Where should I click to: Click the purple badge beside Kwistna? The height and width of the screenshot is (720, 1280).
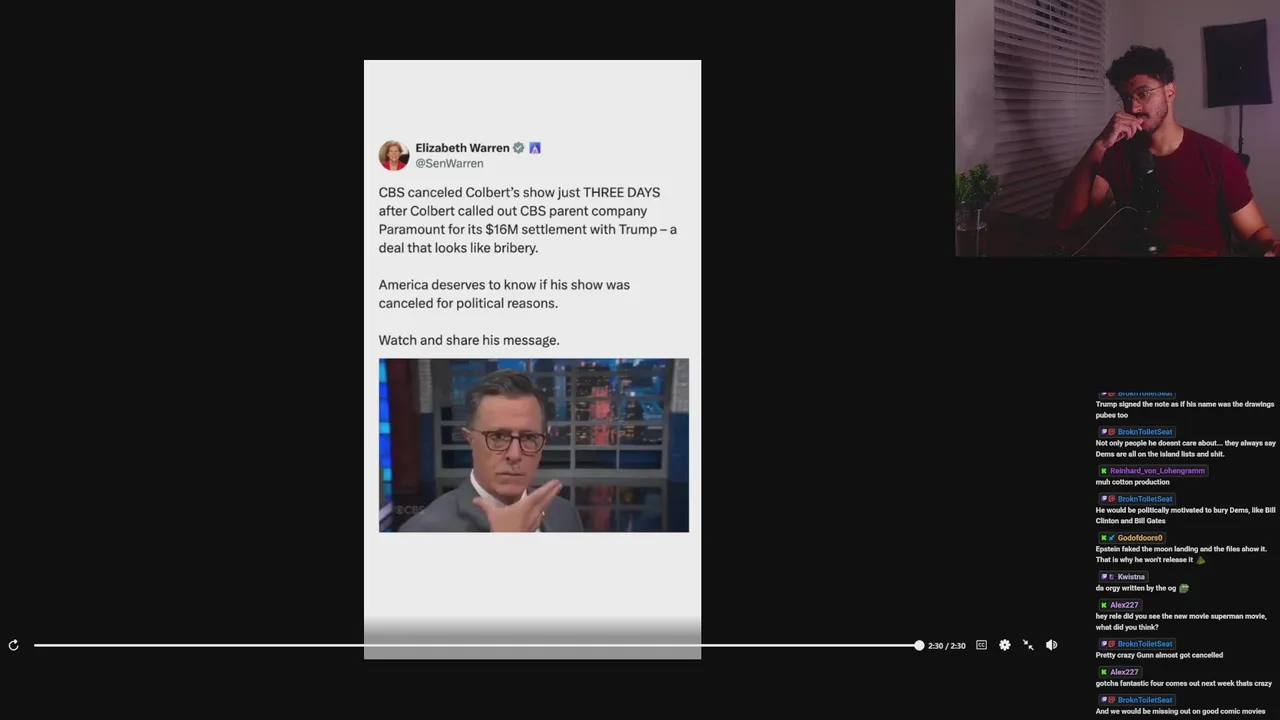tap(1104, 577)
